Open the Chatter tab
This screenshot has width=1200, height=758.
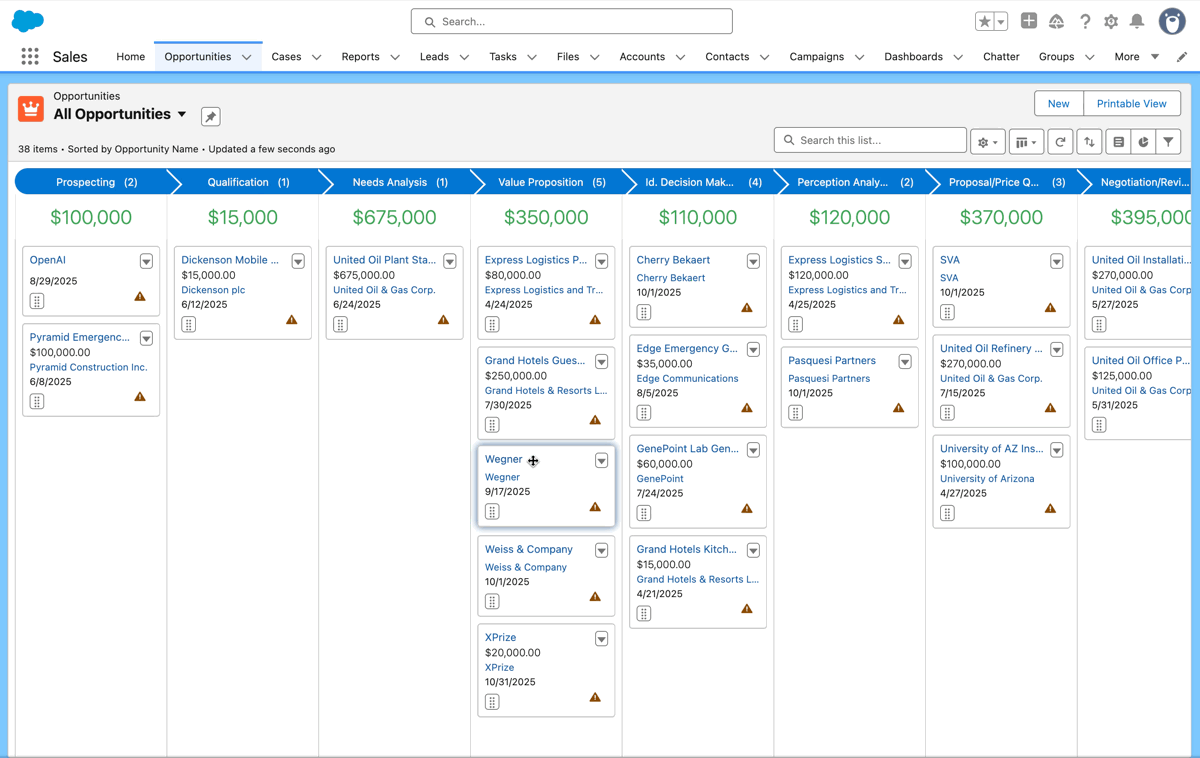pyautogui.click(x=1001, y=57)
